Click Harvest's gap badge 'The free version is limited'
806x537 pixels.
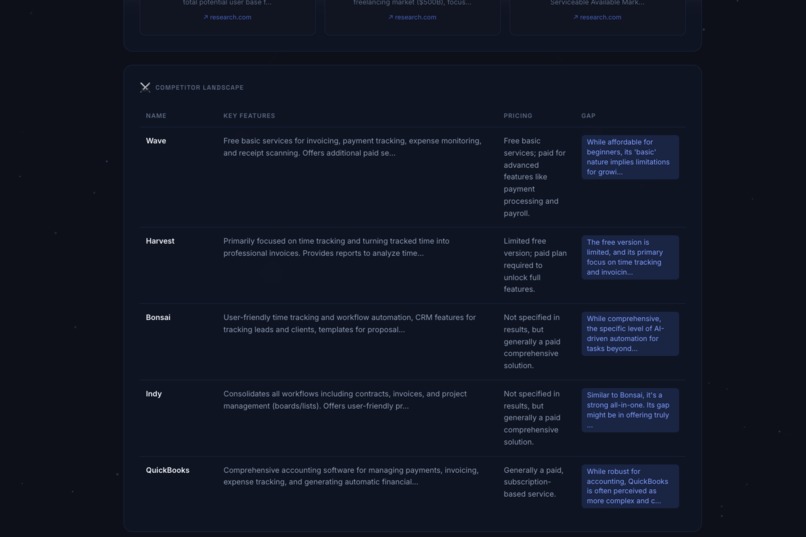[630, 257]
